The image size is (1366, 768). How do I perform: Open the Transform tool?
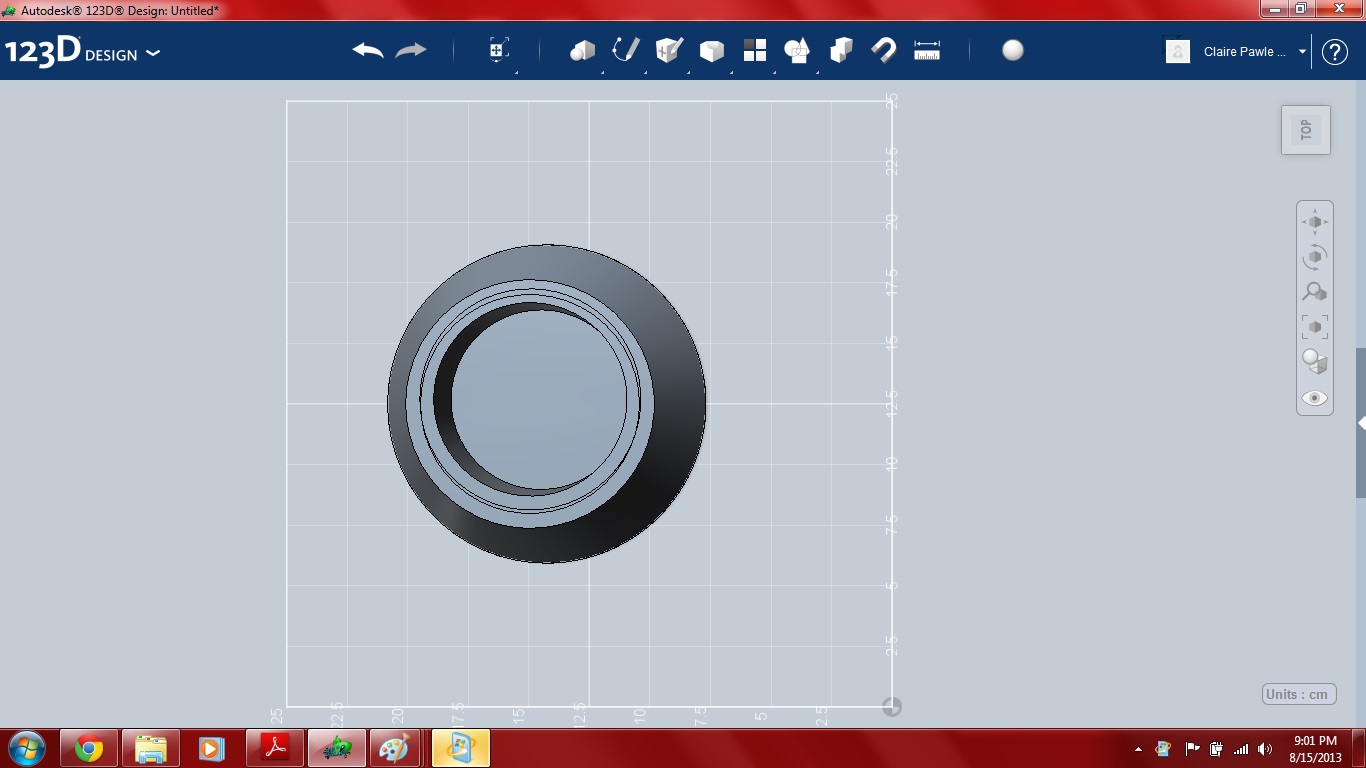coord(499,50)
